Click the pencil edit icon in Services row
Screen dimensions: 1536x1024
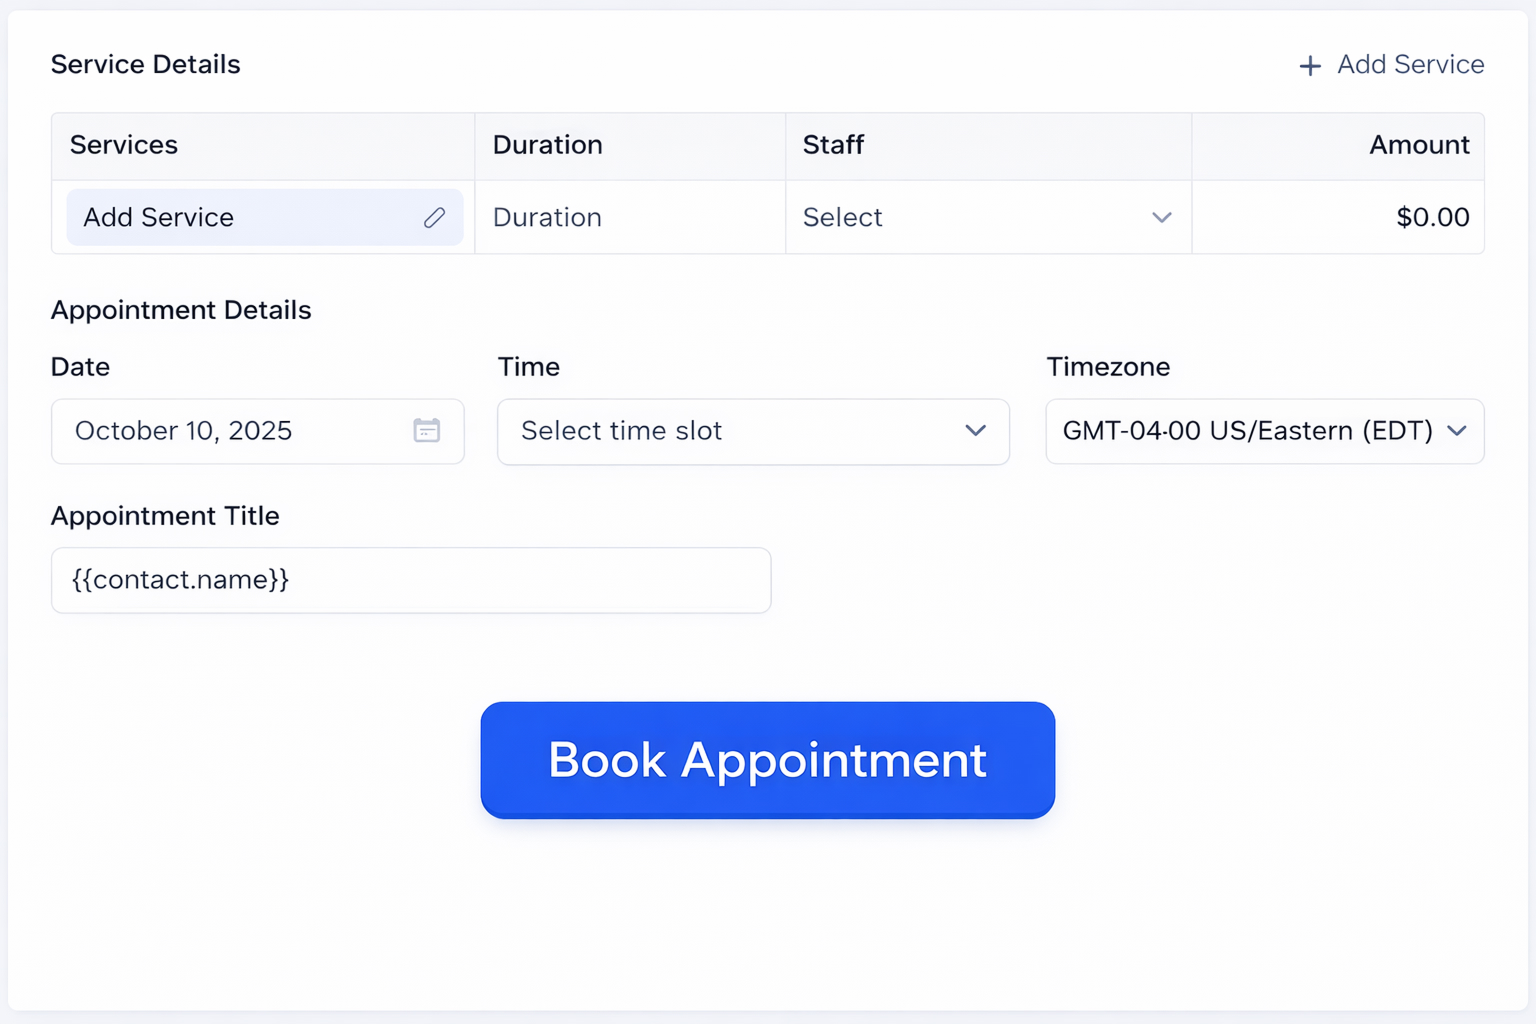pyautogui.click(x=434, y=218)
